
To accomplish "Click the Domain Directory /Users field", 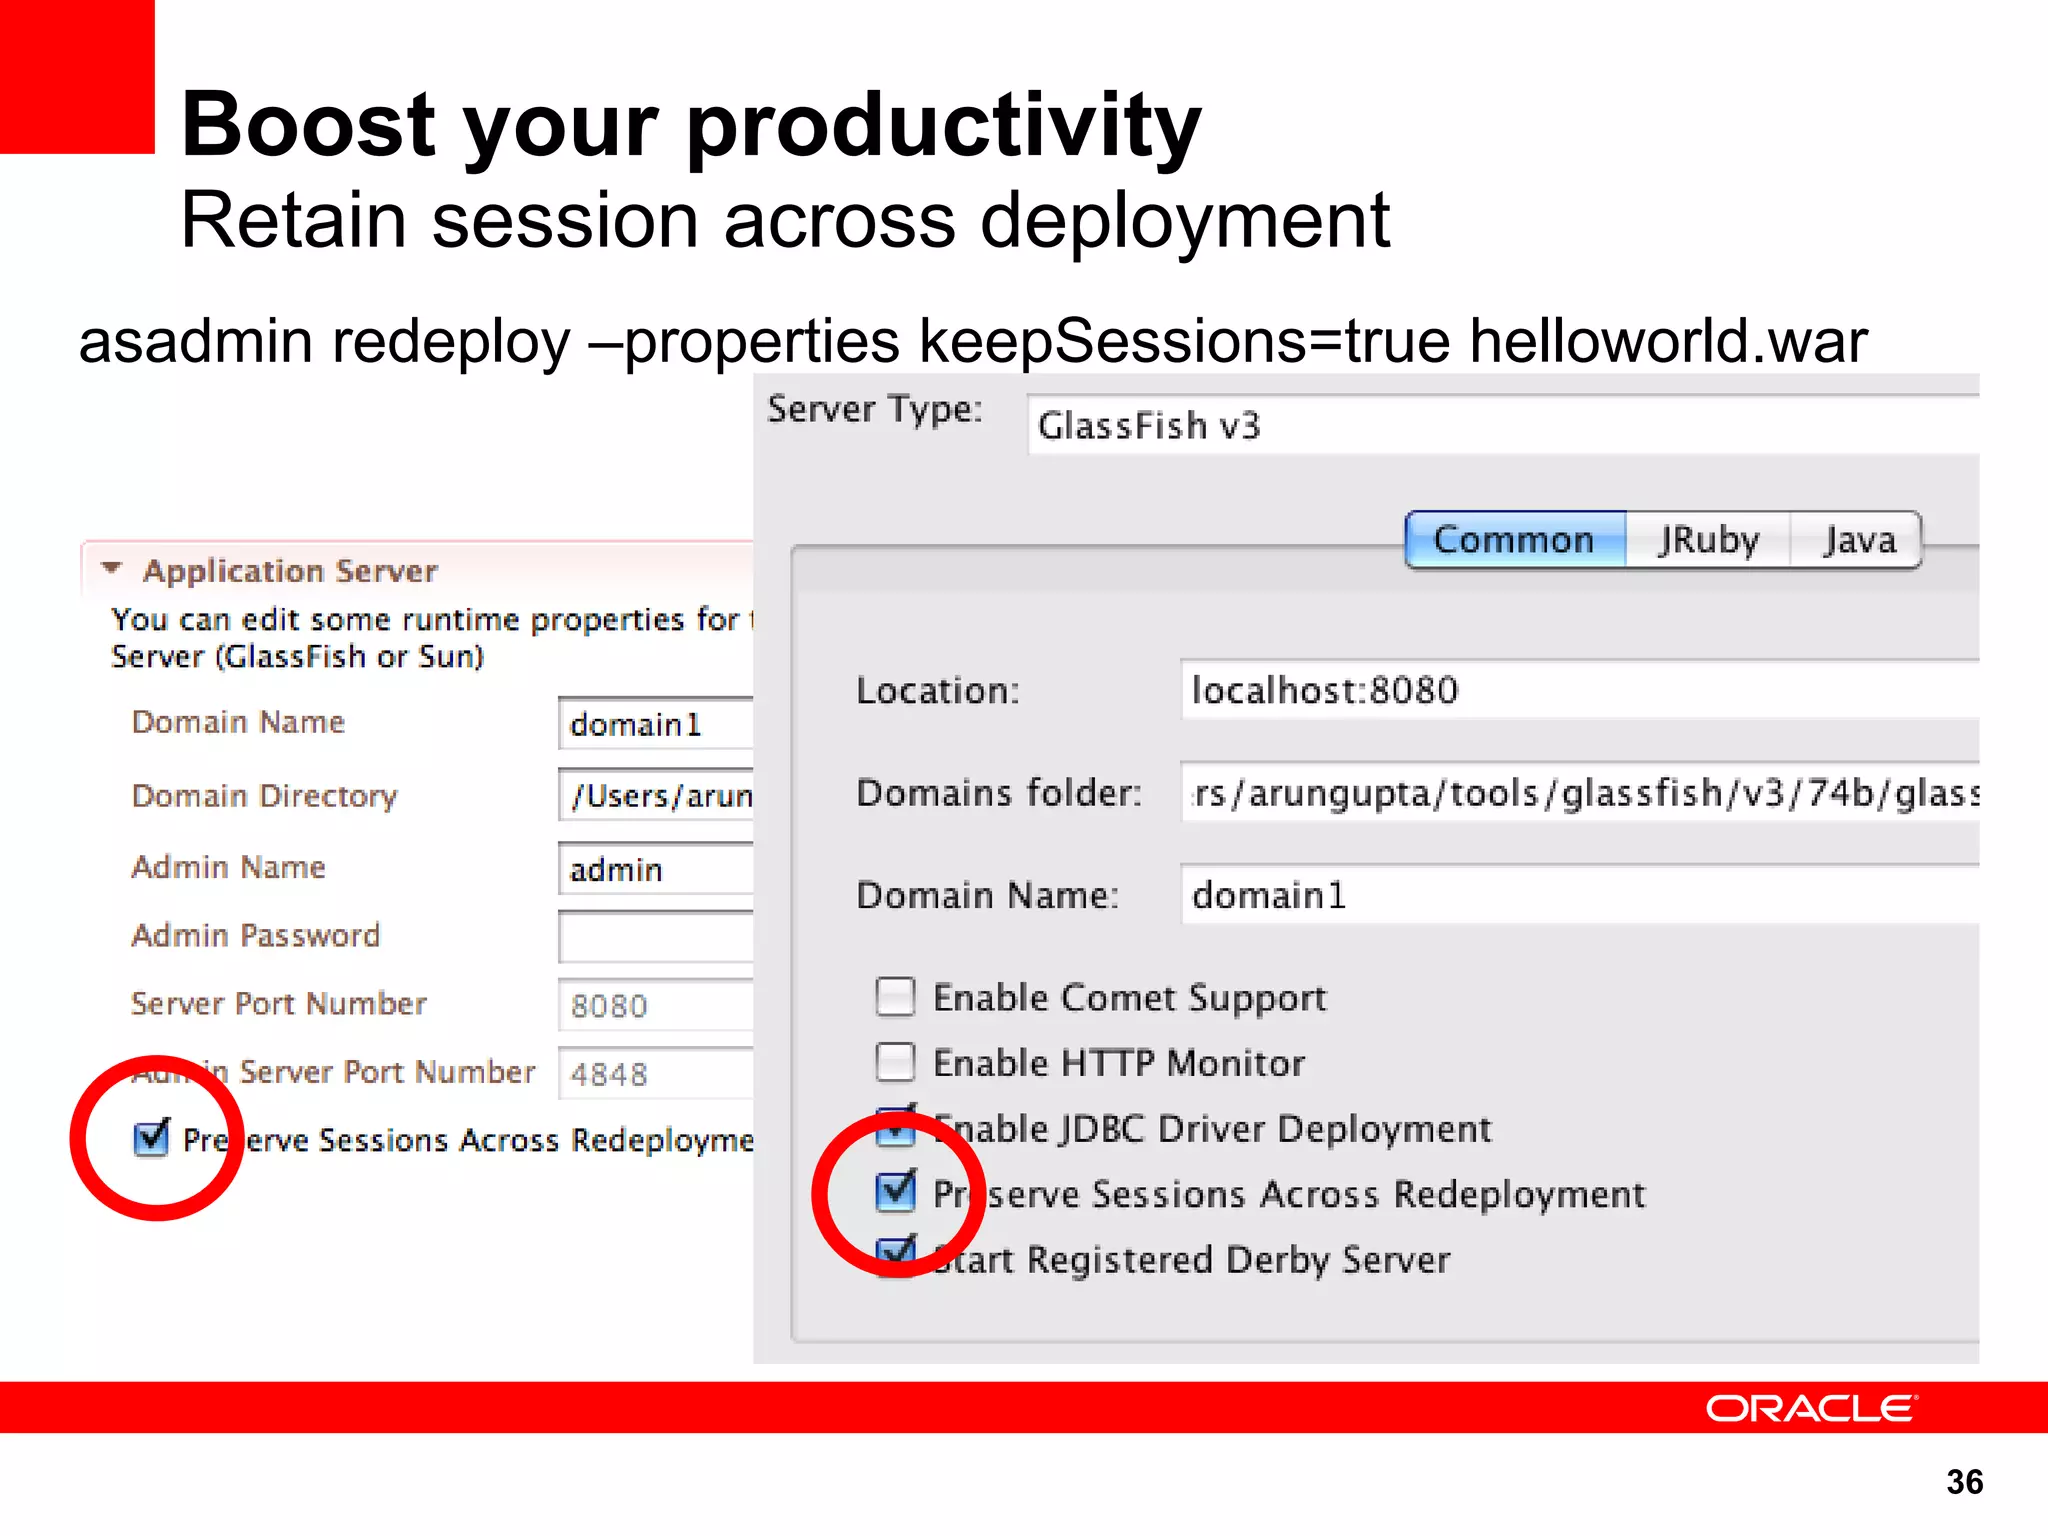I will pyautogui.click(x=656, y=796).
